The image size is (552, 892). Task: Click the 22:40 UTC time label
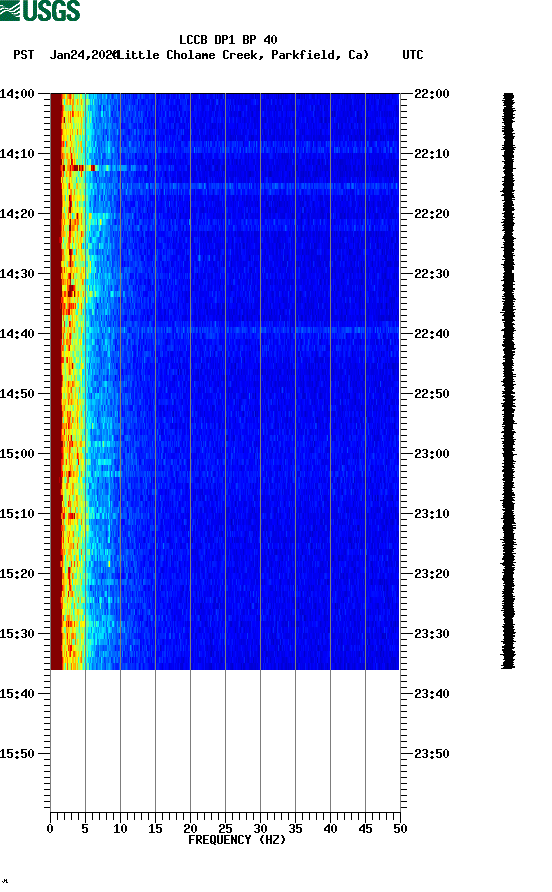[432, 334]
